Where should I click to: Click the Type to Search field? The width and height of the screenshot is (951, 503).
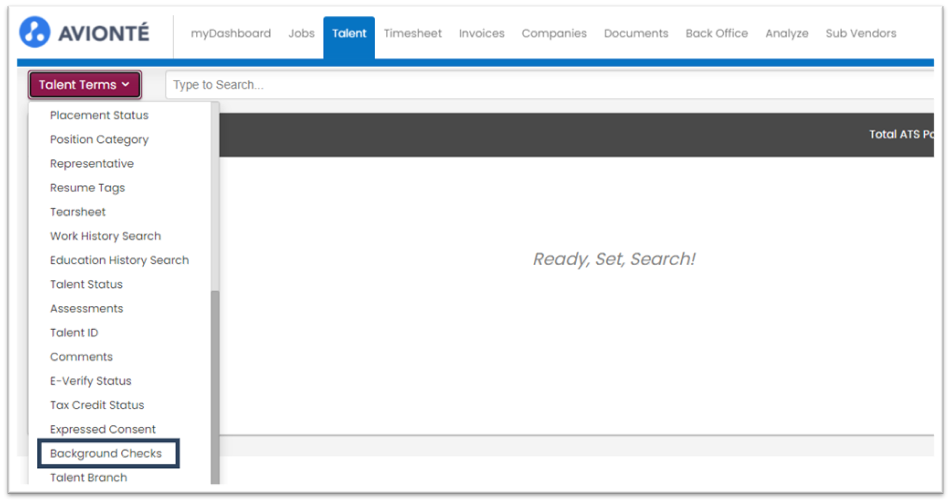pyautogui.click(x=549, y=85)
